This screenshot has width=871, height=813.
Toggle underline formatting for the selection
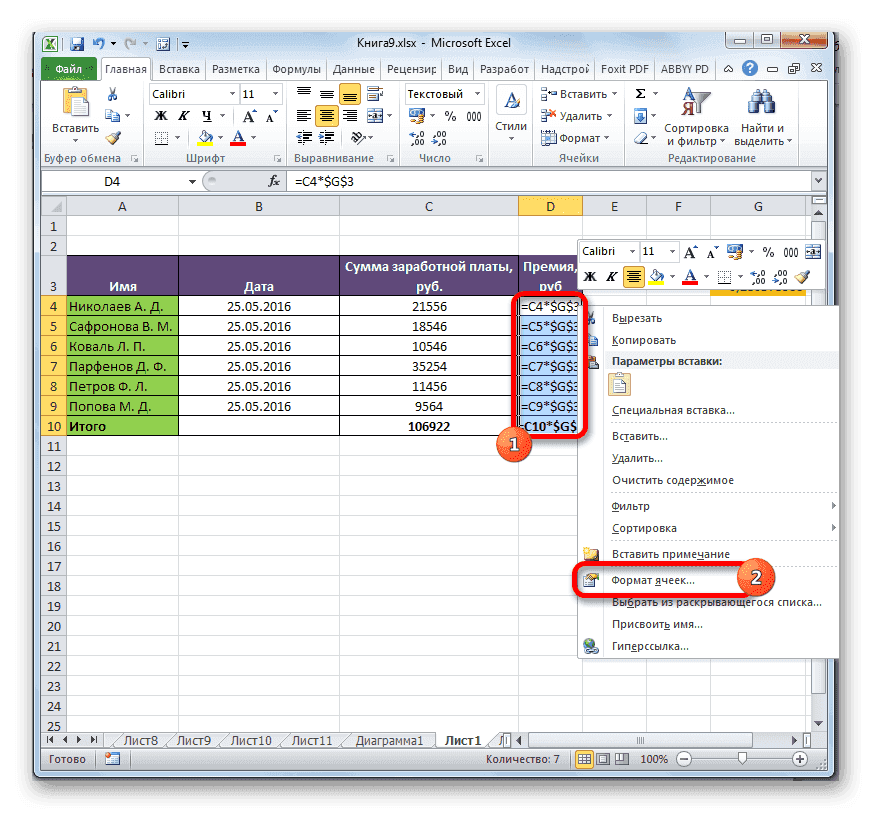(207, 115)
